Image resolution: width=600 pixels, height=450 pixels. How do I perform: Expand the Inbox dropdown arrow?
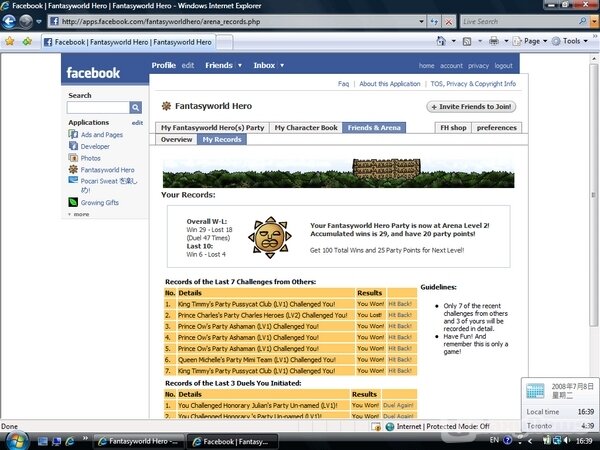281,66
